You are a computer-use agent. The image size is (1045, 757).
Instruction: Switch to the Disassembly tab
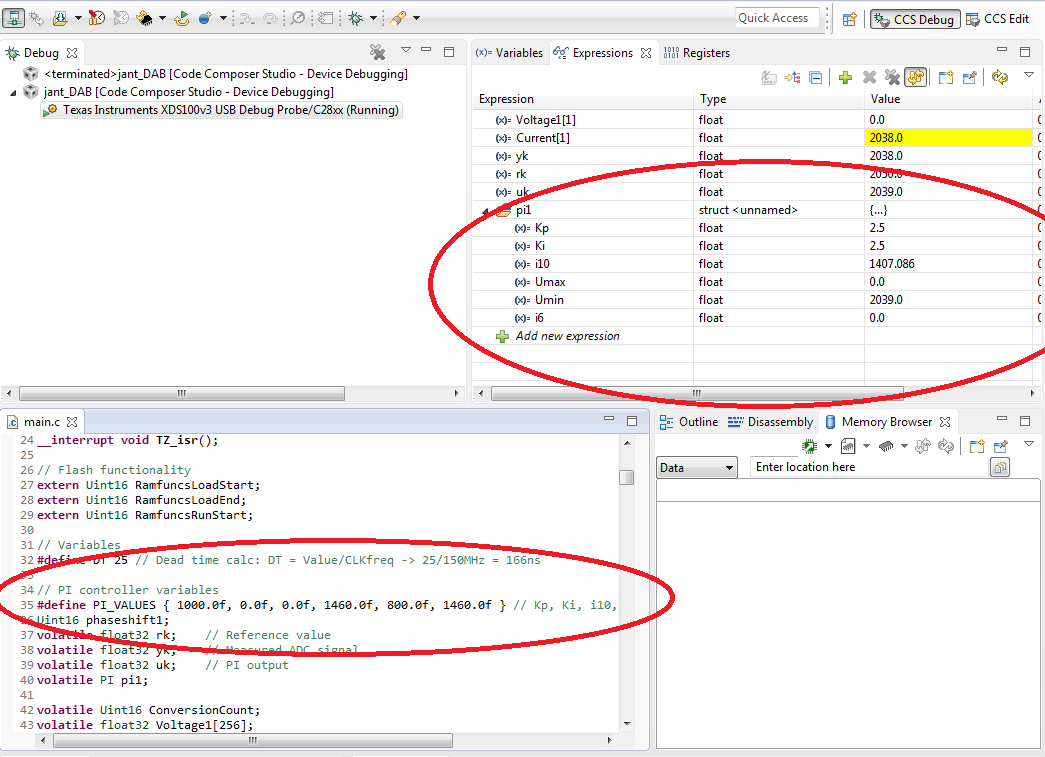pos(770,422)
